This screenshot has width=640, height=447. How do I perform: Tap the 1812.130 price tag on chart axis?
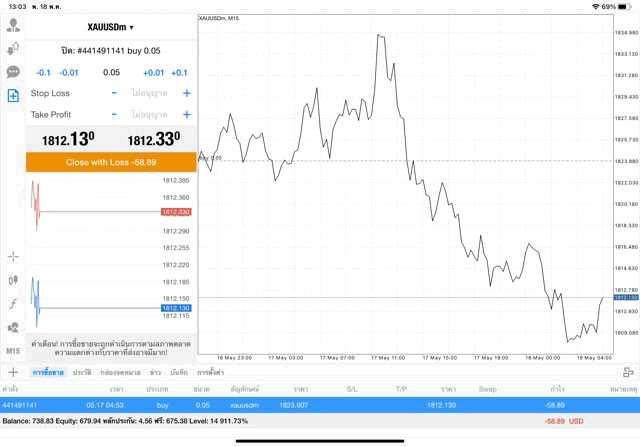pyautogui.click(x=626, y=297)
